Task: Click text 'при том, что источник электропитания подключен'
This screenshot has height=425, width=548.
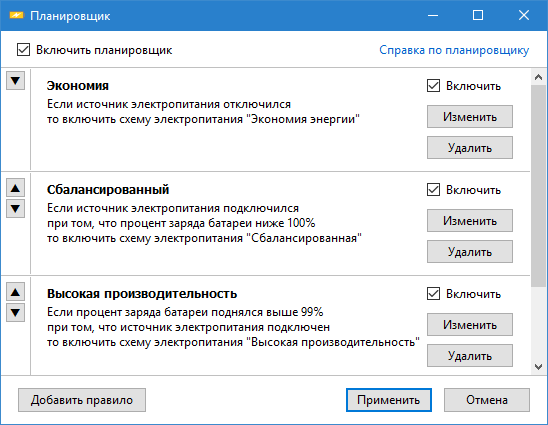Action: [x=188, y=327]
